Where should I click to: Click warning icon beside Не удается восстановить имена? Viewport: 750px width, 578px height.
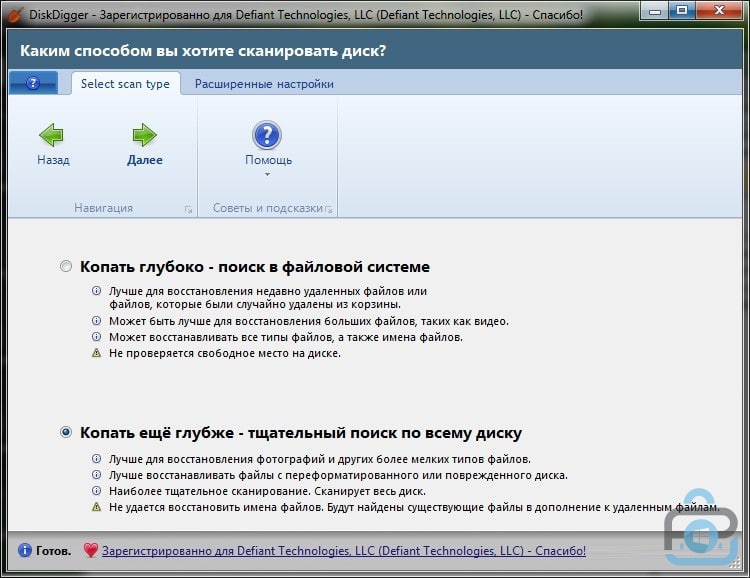pyautogui.click(x=96, y=507)
